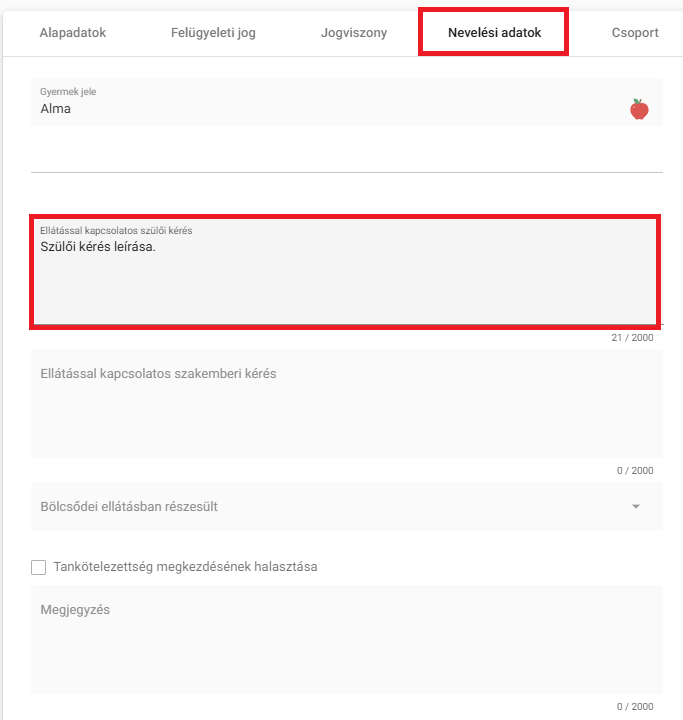This screenshot has height=720, width=683.
Task: Tick the Tankötelezettség megkezdésének halasztása checkbox
Action: [x=39, y=567]
